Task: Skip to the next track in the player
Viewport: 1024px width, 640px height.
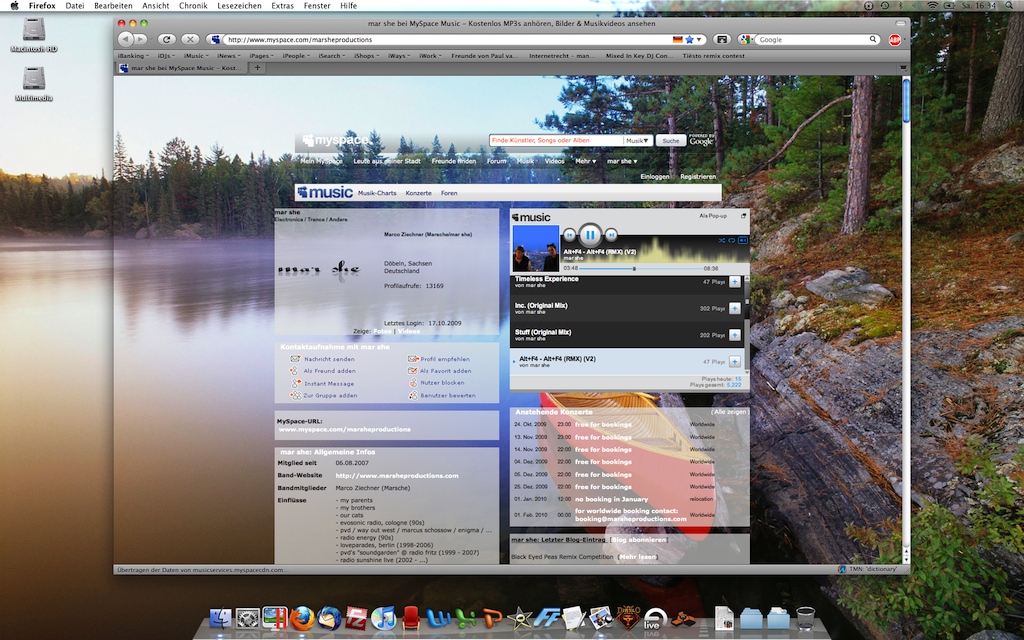Action: [x=611, y=235]
